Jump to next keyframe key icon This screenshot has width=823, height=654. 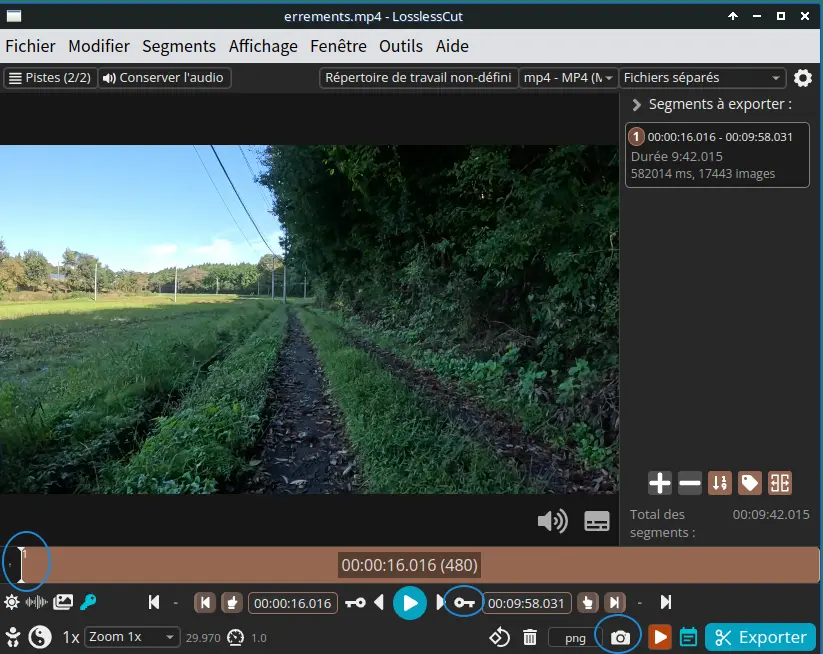(x=464, y=602)
